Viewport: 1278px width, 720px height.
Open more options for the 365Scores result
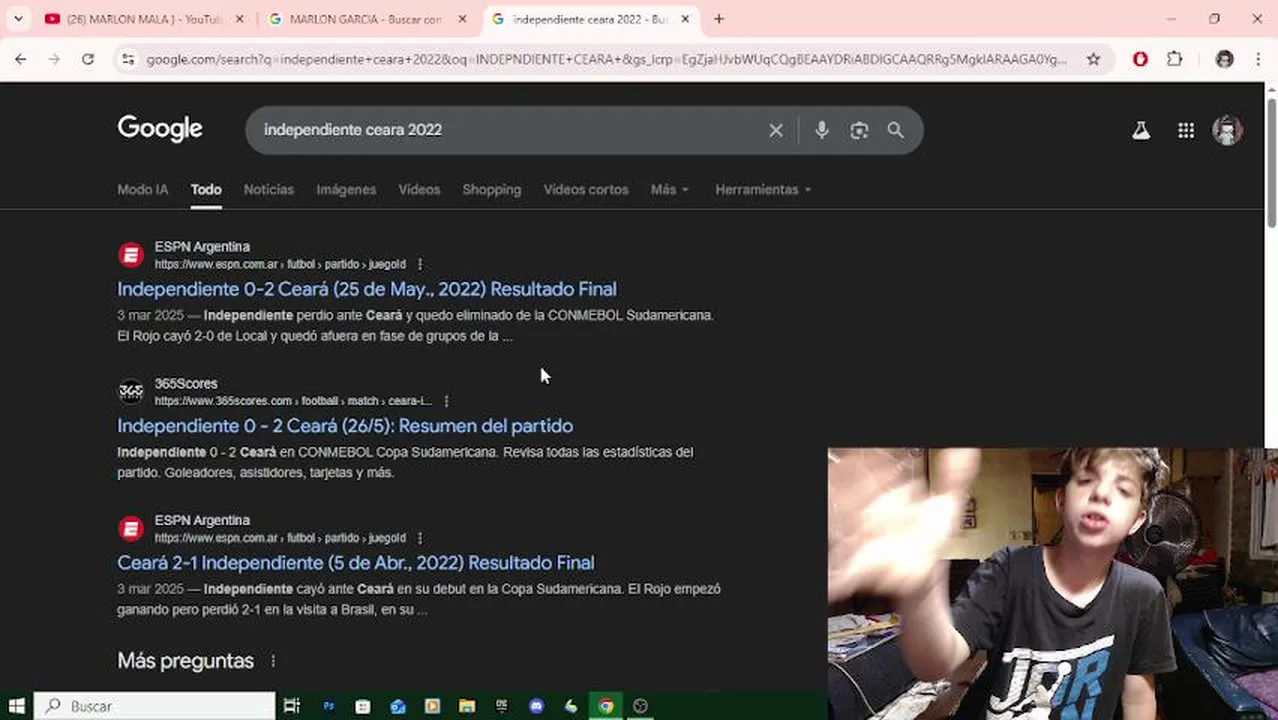pyautogui.click(x=446, y=401)
